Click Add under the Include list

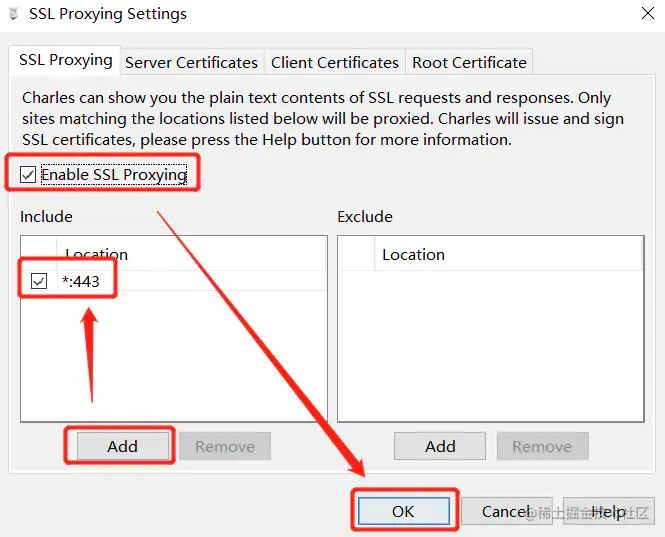tap(123, 446)
